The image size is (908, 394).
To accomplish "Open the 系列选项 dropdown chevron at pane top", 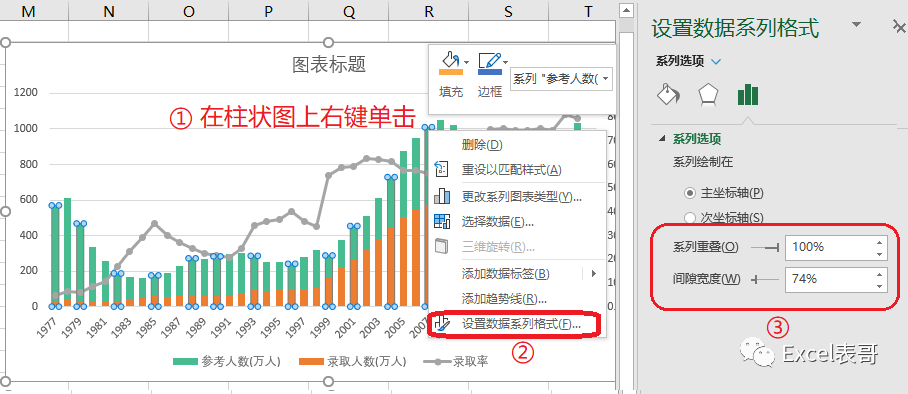I will 716,61.
